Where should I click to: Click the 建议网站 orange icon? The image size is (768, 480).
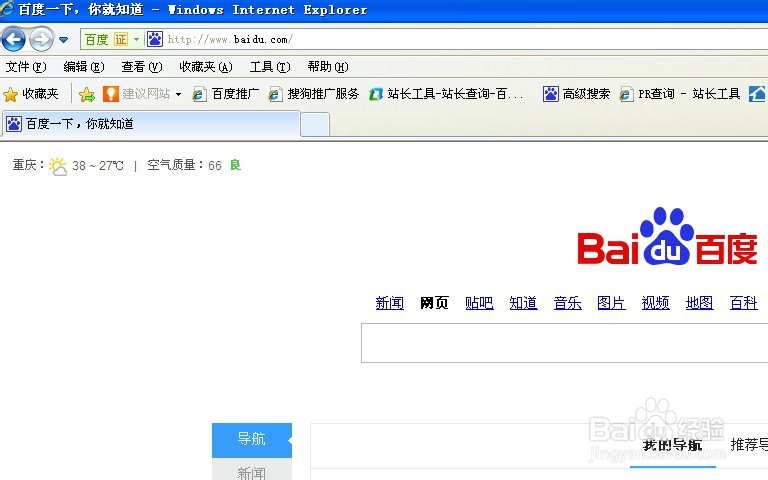coord(111,94)
